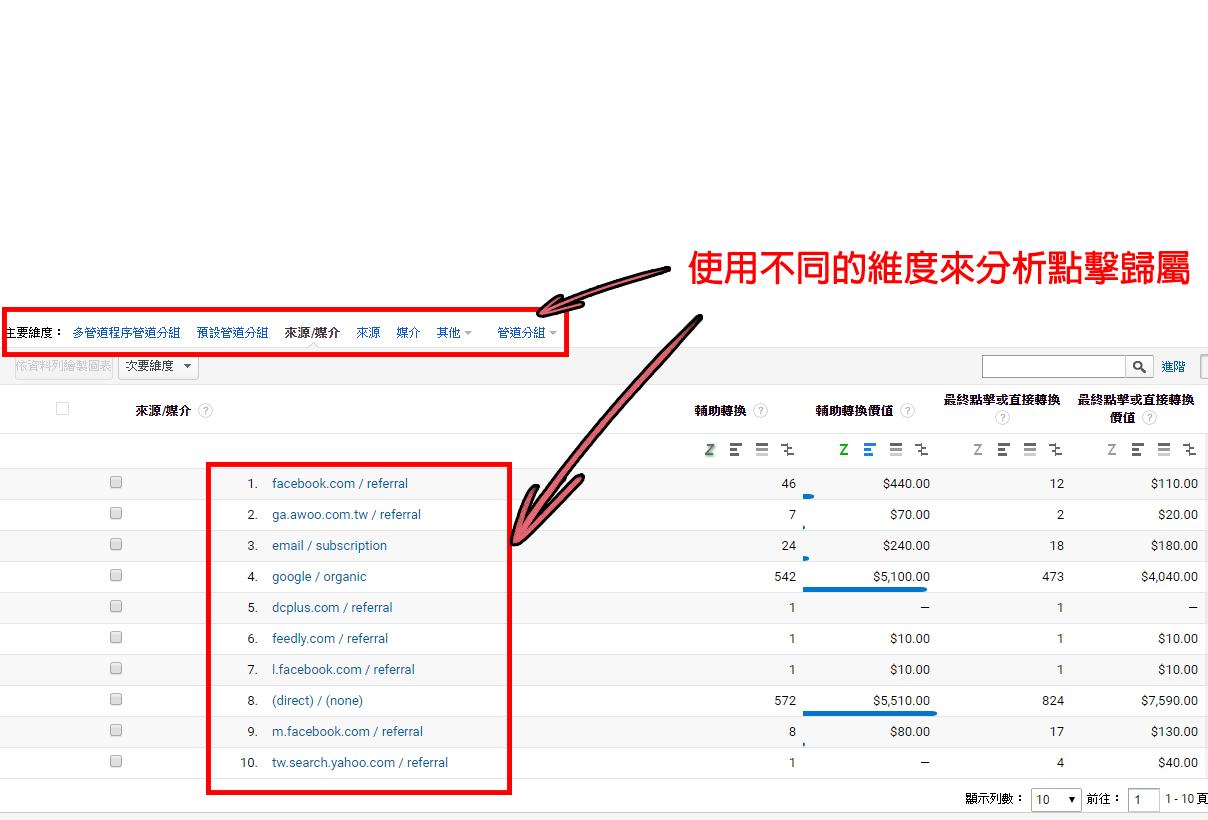The image size is (1208, 820).
Task: Open the 進階 advanced filter link
Action: point(1173,367)
